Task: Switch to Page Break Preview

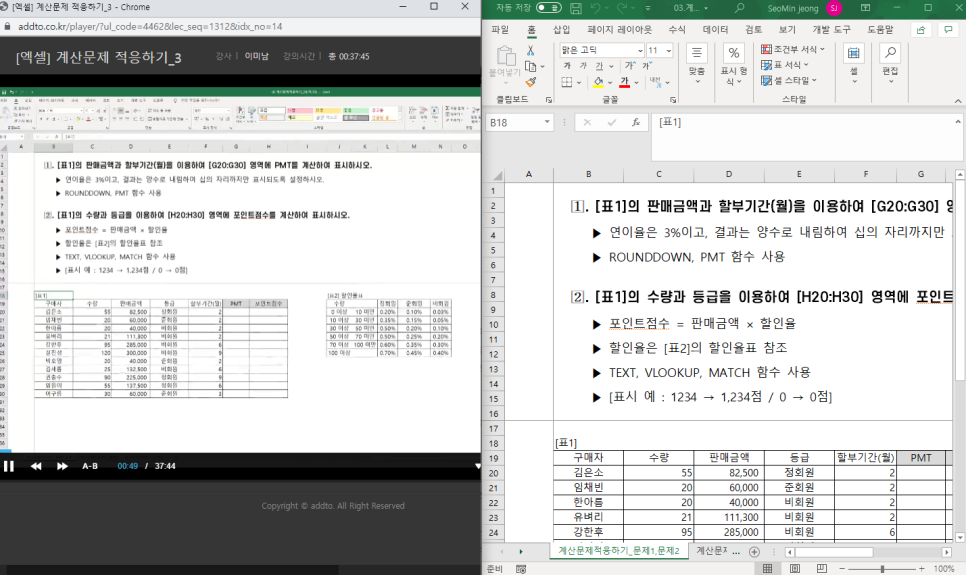Action: tap(821, 568)
